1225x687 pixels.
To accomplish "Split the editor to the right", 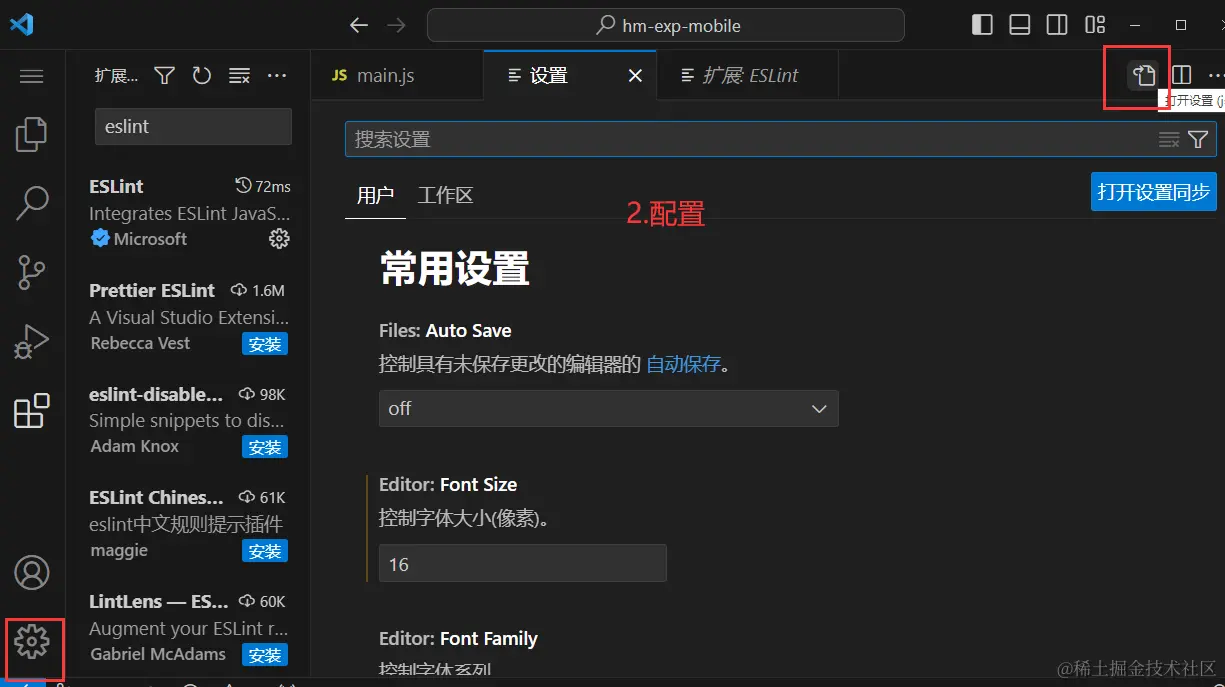I will [x=1182, y=75].
